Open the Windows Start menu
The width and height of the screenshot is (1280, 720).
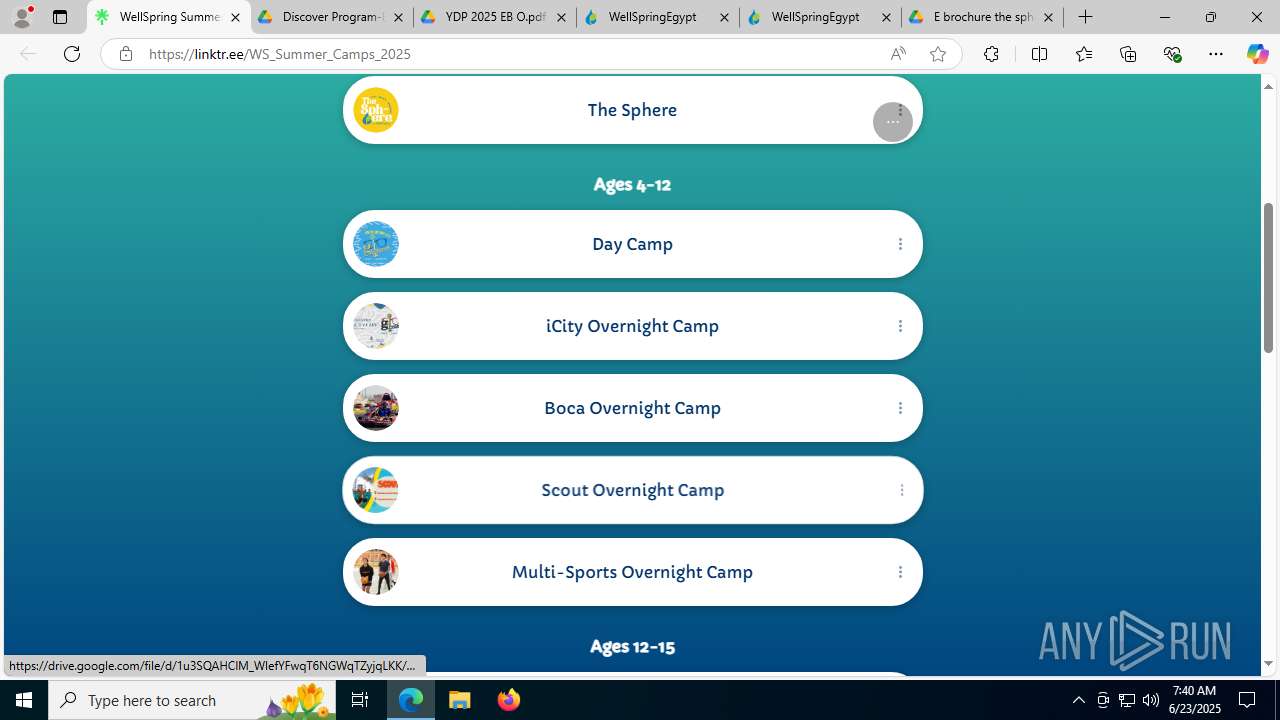tap(24, 700)
